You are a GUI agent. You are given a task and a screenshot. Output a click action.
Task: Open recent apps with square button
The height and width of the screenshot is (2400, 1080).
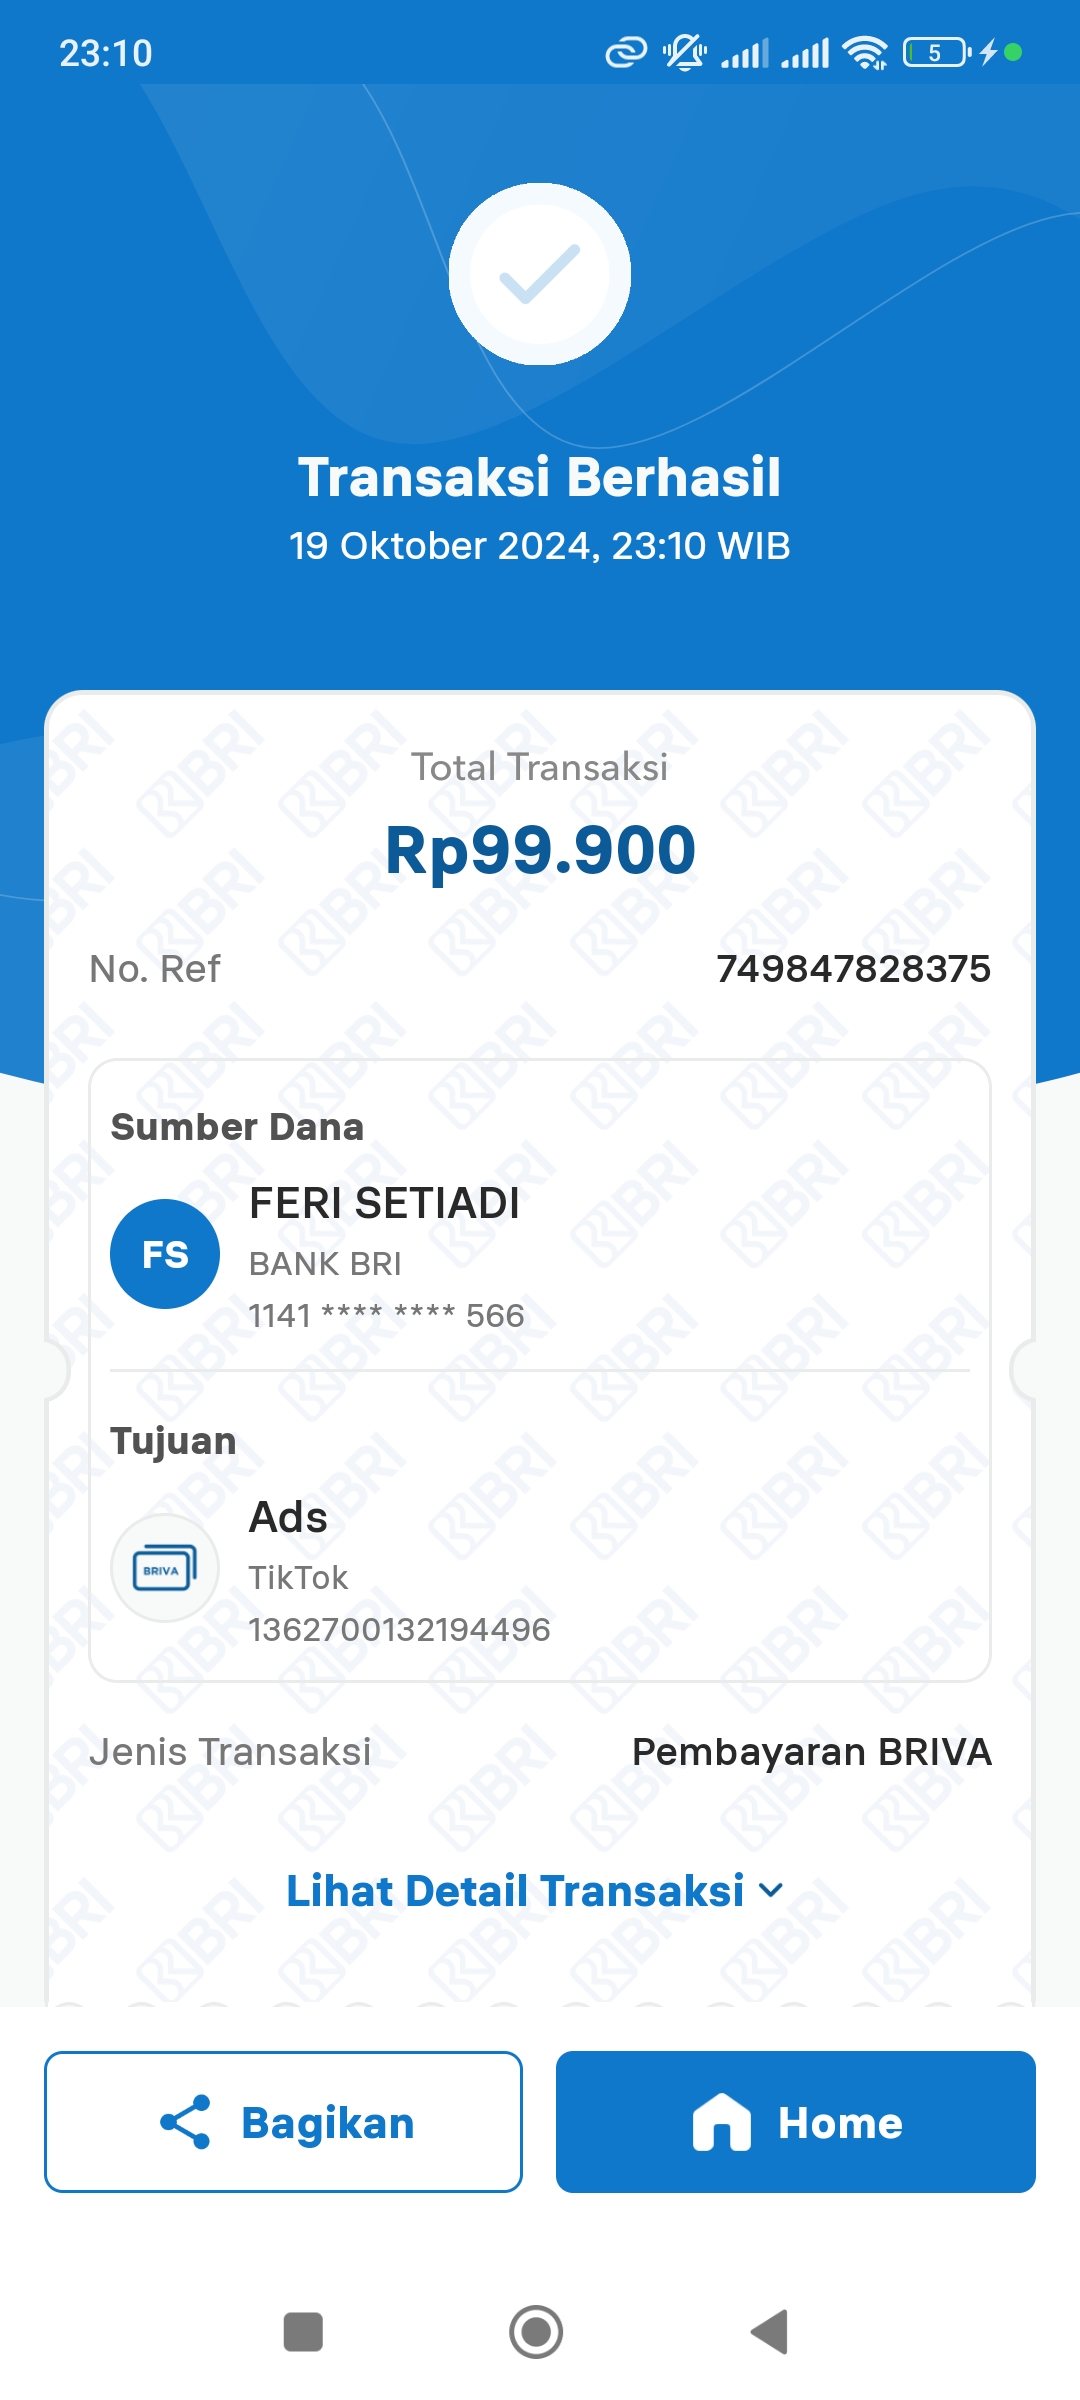click(303, 2332)
